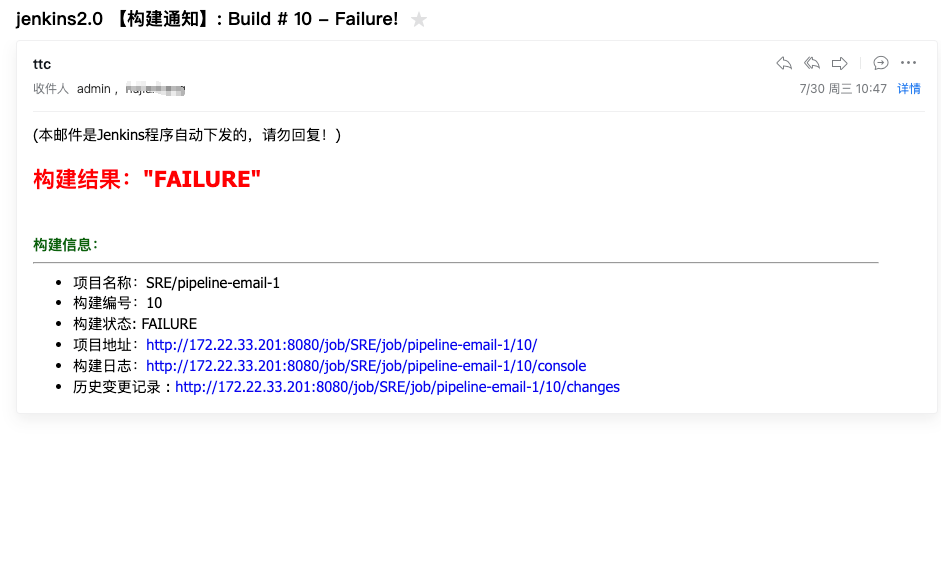Click the reply arrow icon
This screenshot has width=941, height=576.
pyautogui.click(x=784, y=63)
